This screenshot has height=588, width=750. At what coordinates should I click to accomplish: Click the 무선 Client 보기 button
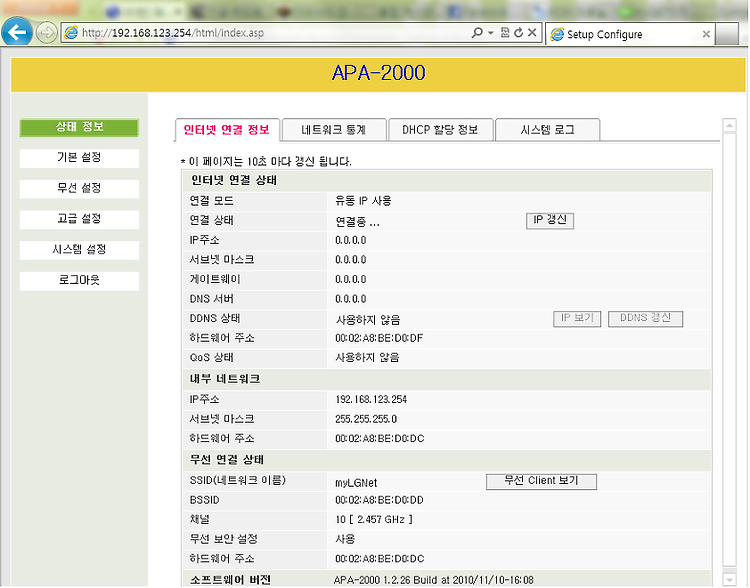click(541, 481)
